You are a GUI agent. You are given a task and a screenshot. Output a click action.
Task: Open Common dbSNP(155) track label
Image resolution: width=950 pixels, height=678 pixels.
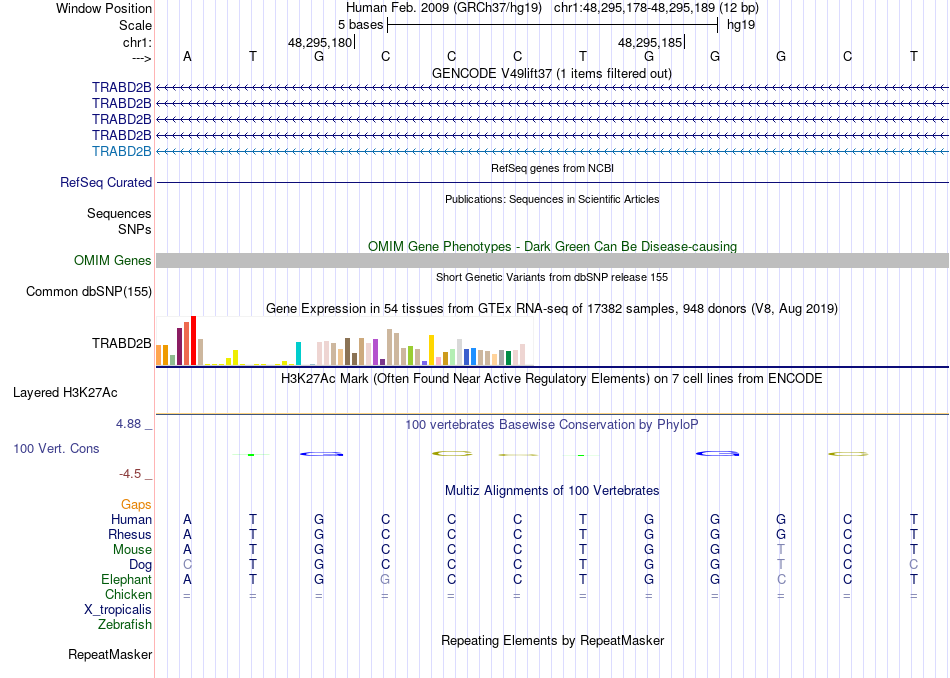[x=89, y=291]
